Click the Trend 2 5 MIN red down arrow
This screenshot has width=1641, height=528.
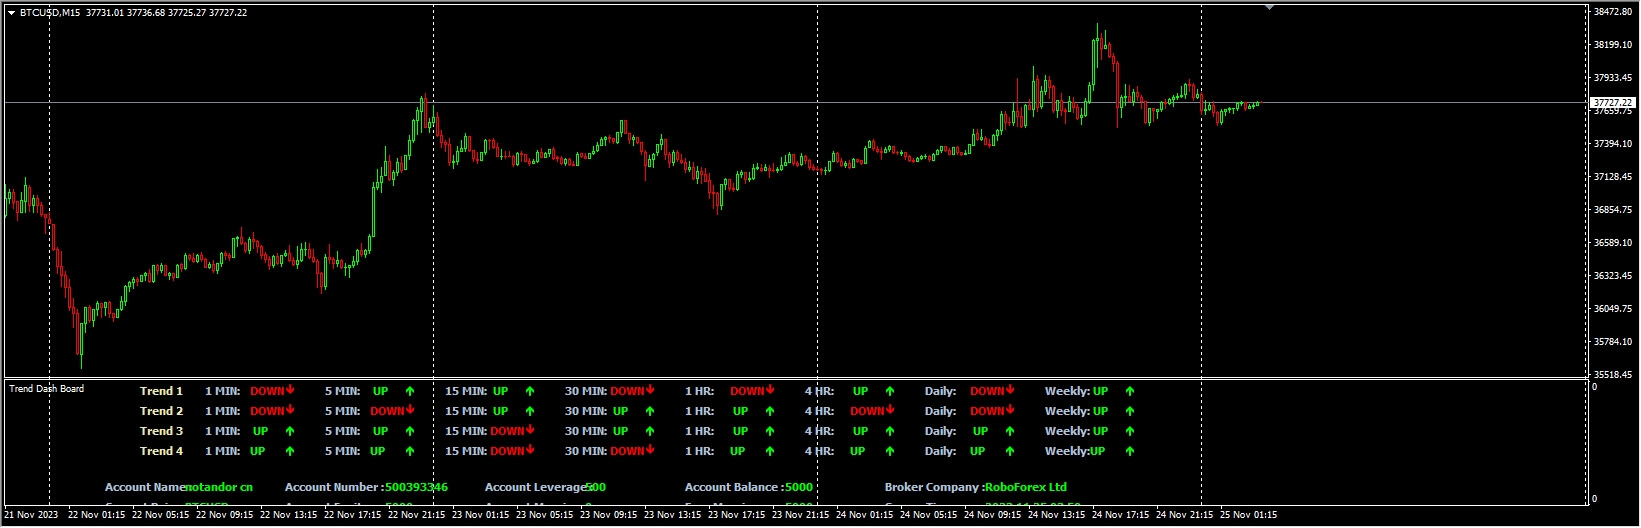tap(410, 410)
